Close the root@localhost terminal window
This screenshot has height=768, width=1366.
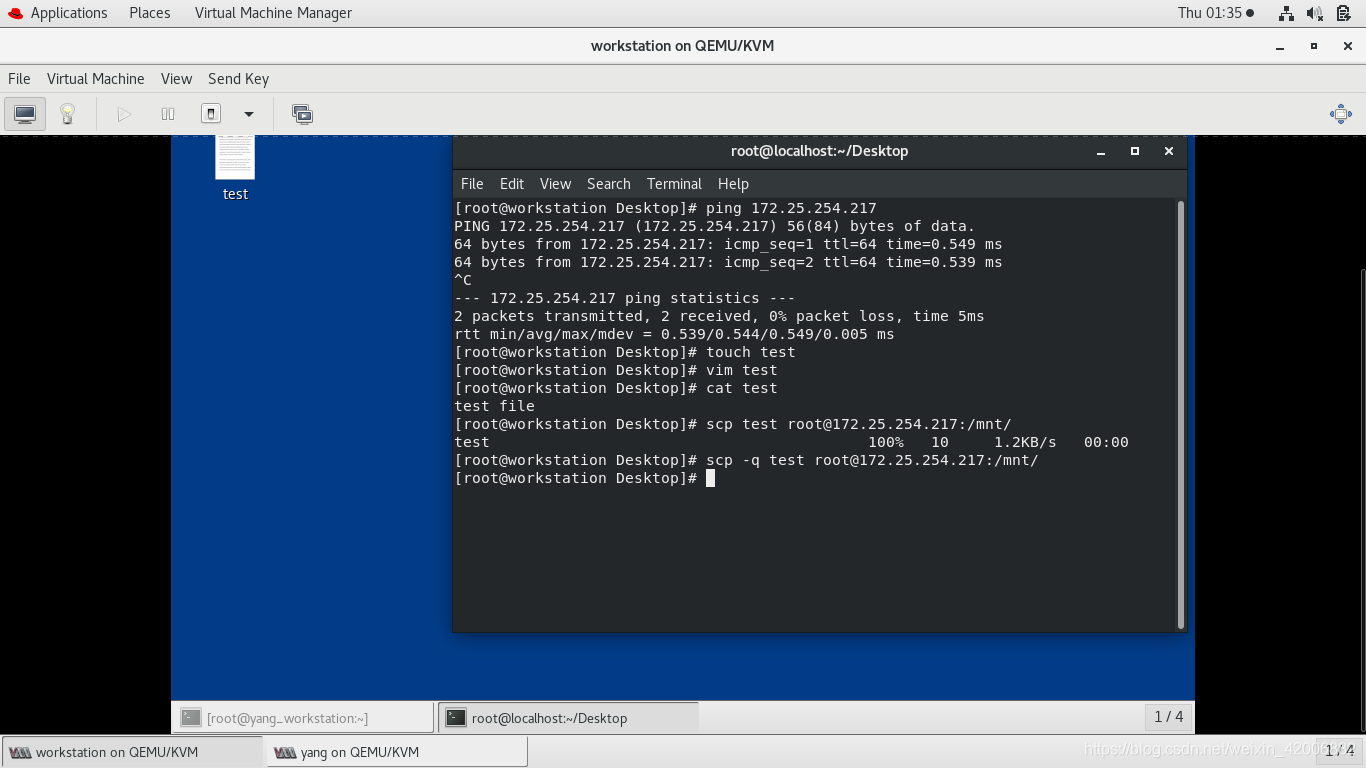[x=1168, y=152]
